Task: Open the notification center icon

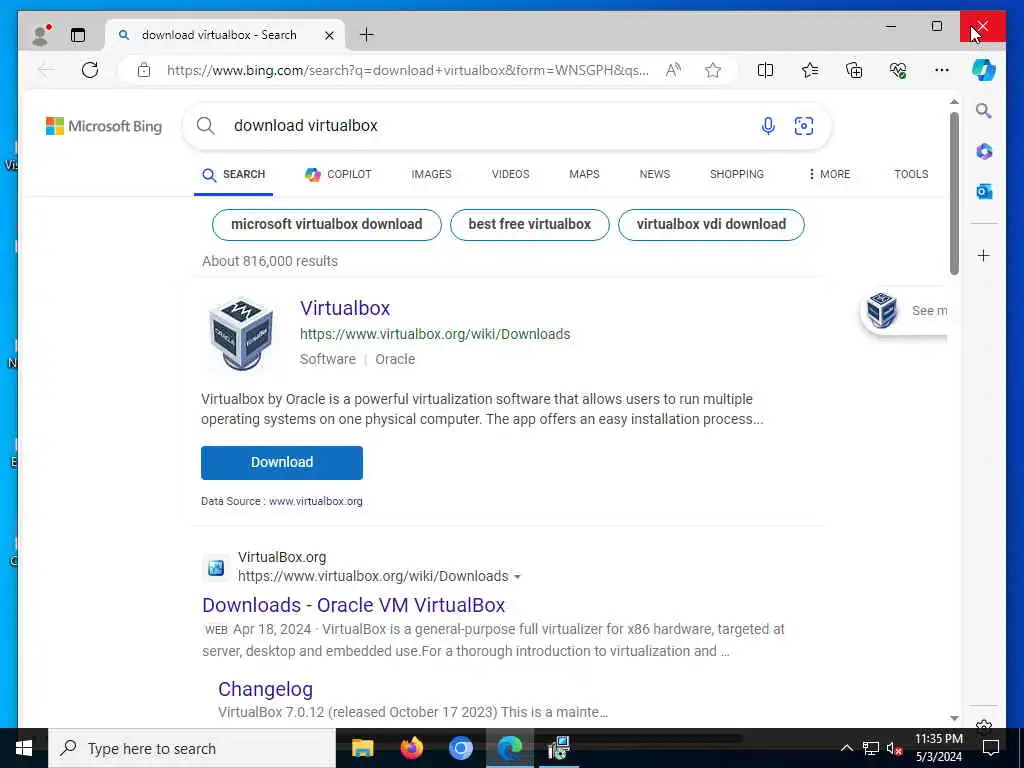Action: pos(991,748)
